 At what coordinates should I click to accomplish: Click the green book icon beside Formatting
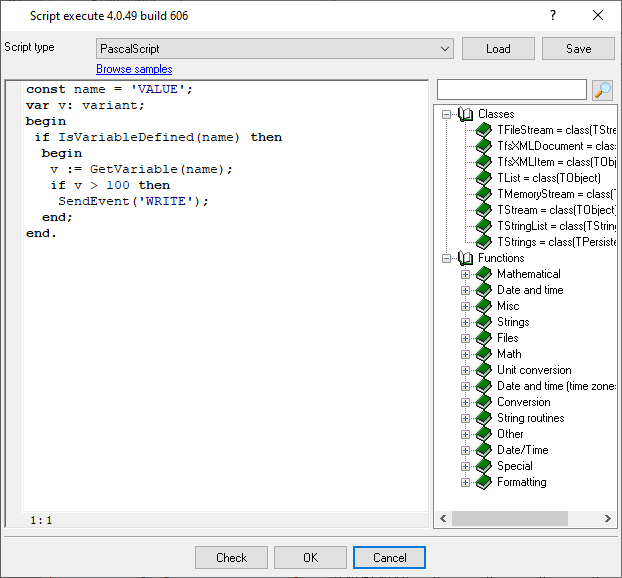[485, 482]
